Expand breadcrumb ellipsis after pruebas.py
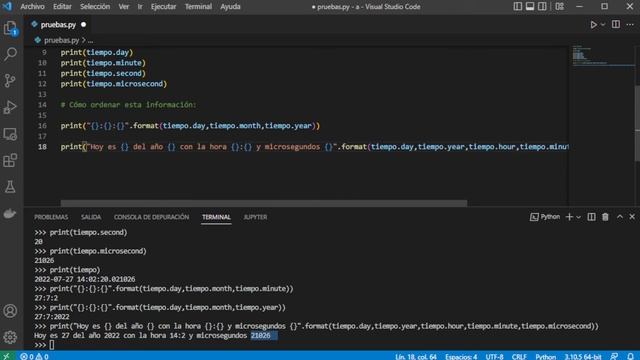The image size is (640, 360). pos(90,40)
